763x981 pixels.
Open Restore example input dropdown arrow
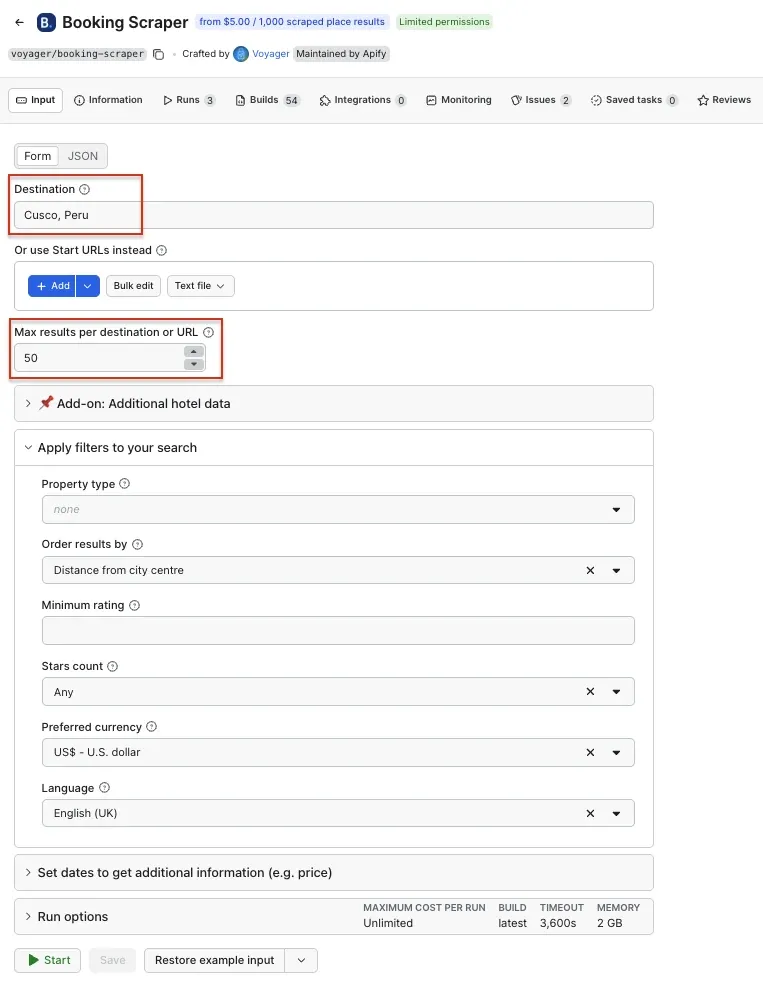click(x=301, y=960)
